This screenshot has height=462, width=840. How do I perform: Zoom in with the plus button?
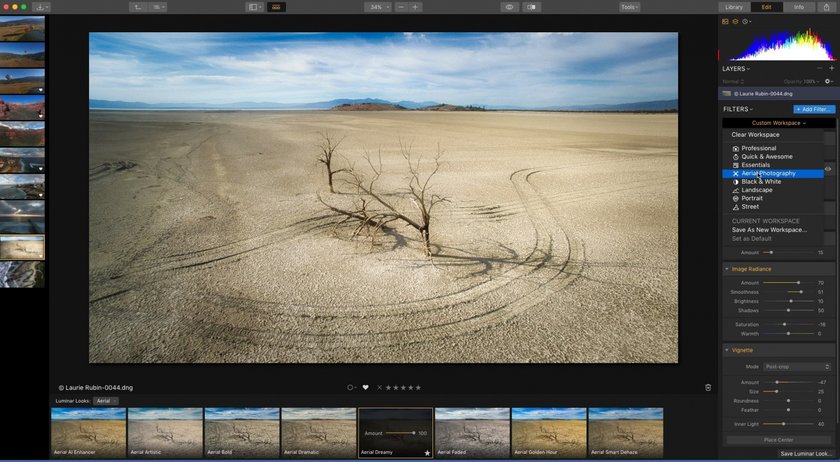(x=415, y=7)
